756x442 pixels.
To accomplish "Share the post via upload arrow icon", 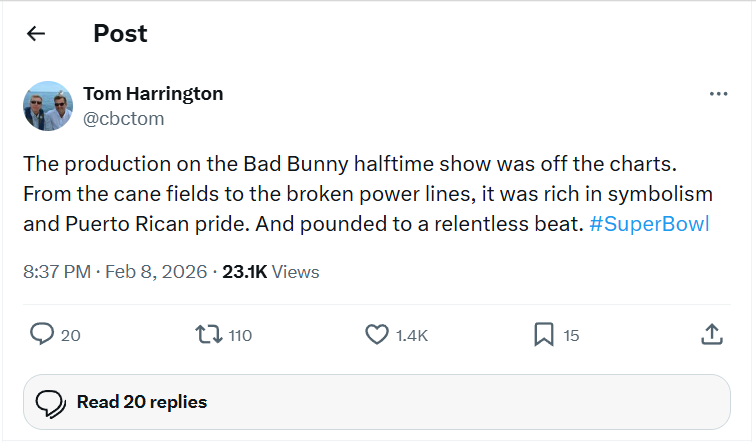I will 711,335.
